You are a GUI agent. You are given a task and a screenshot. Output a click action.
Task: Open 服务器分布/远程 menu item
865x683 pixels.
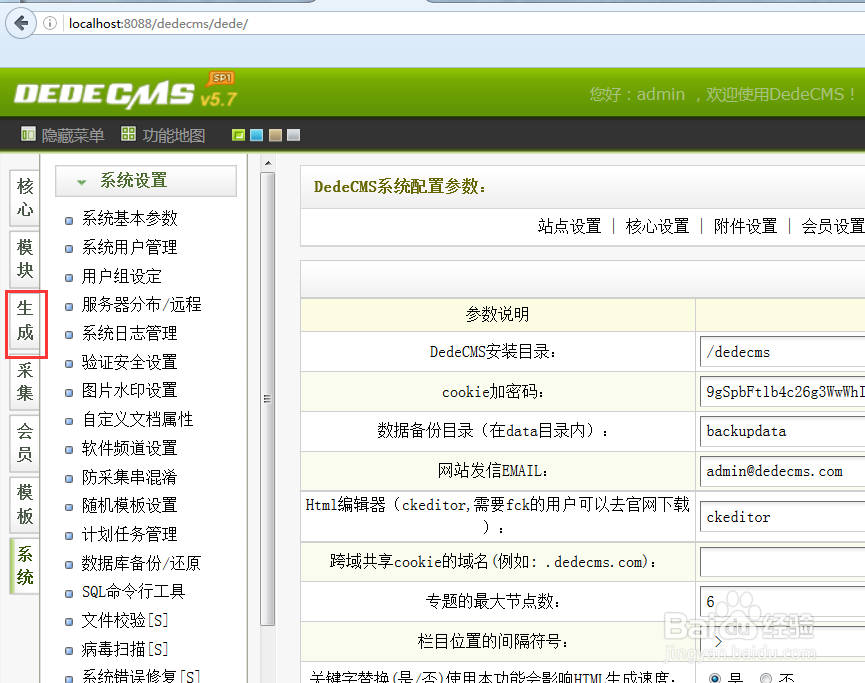(x=142, y=305)
